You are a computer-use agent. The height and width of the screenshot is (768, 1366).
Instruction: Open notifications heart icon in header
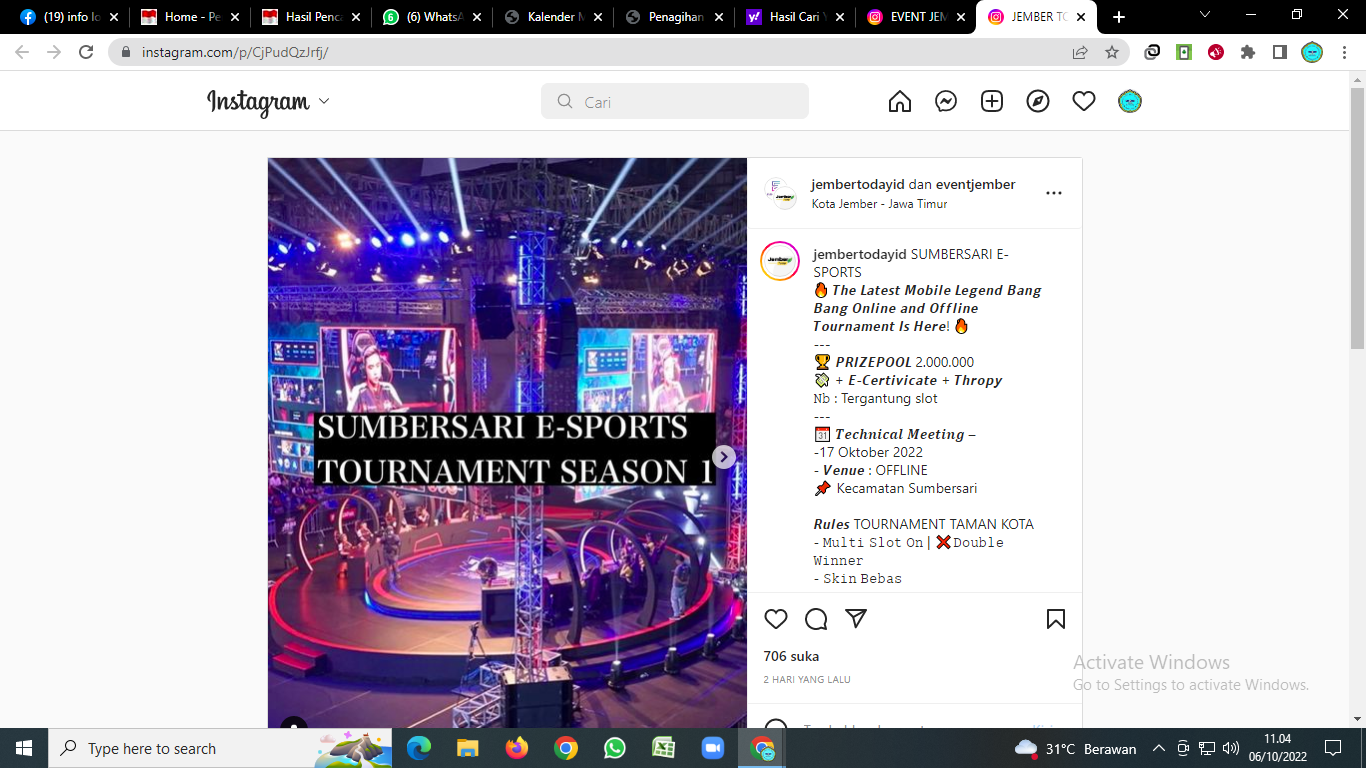(1084, 101)
